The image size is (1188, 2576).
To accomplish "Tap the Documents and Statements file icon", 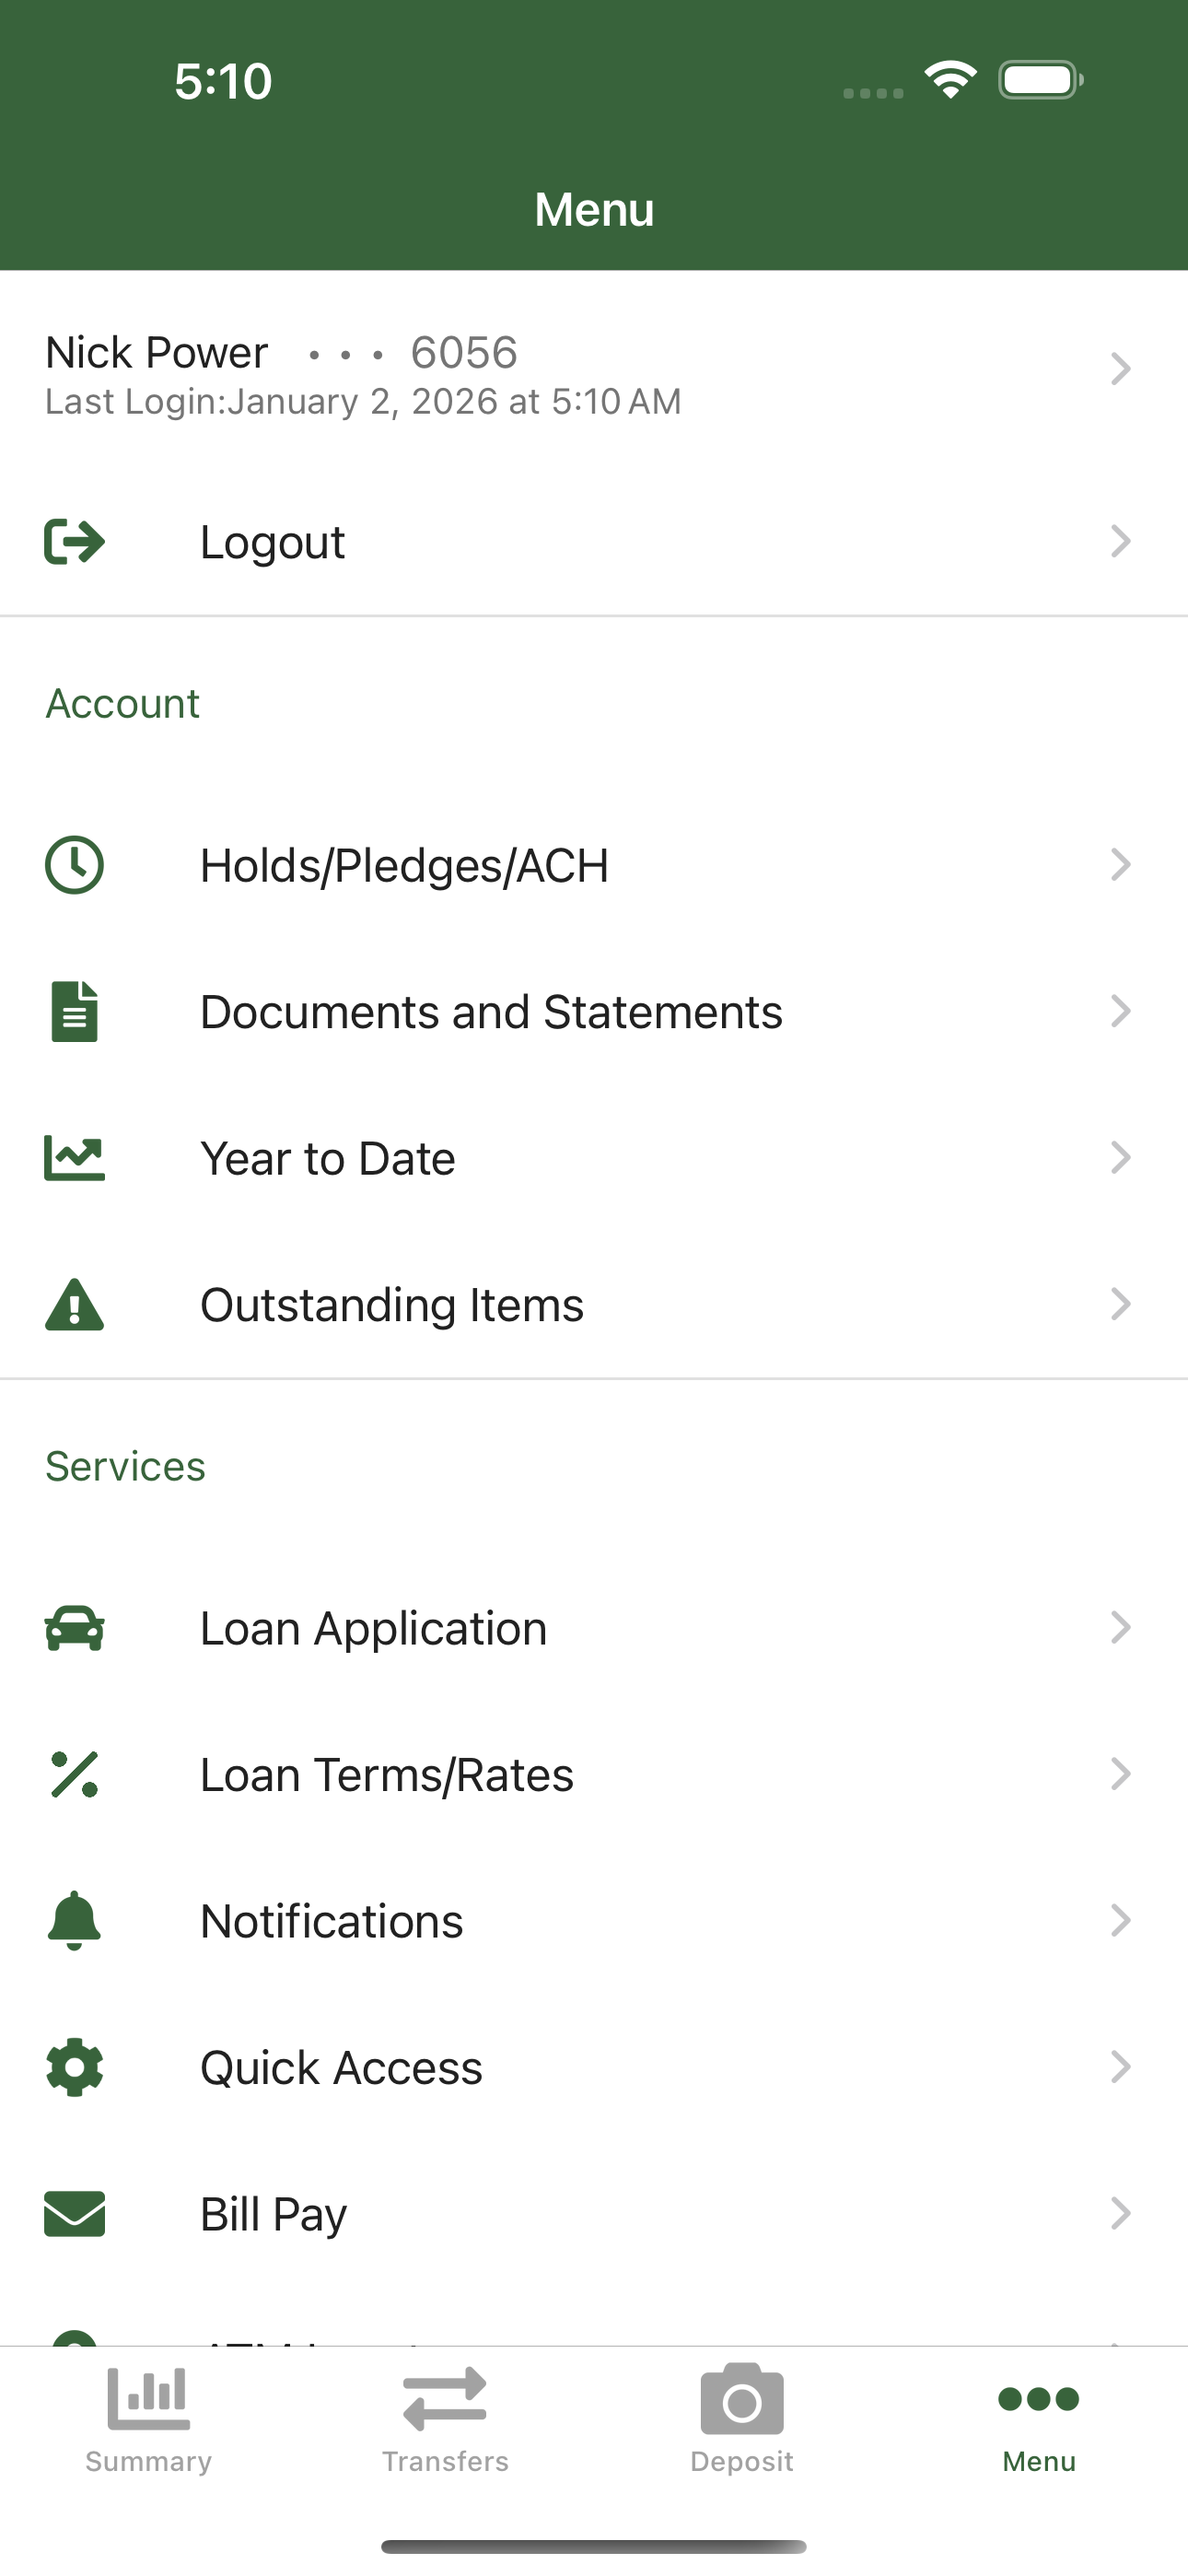I will coord(75,1012).
